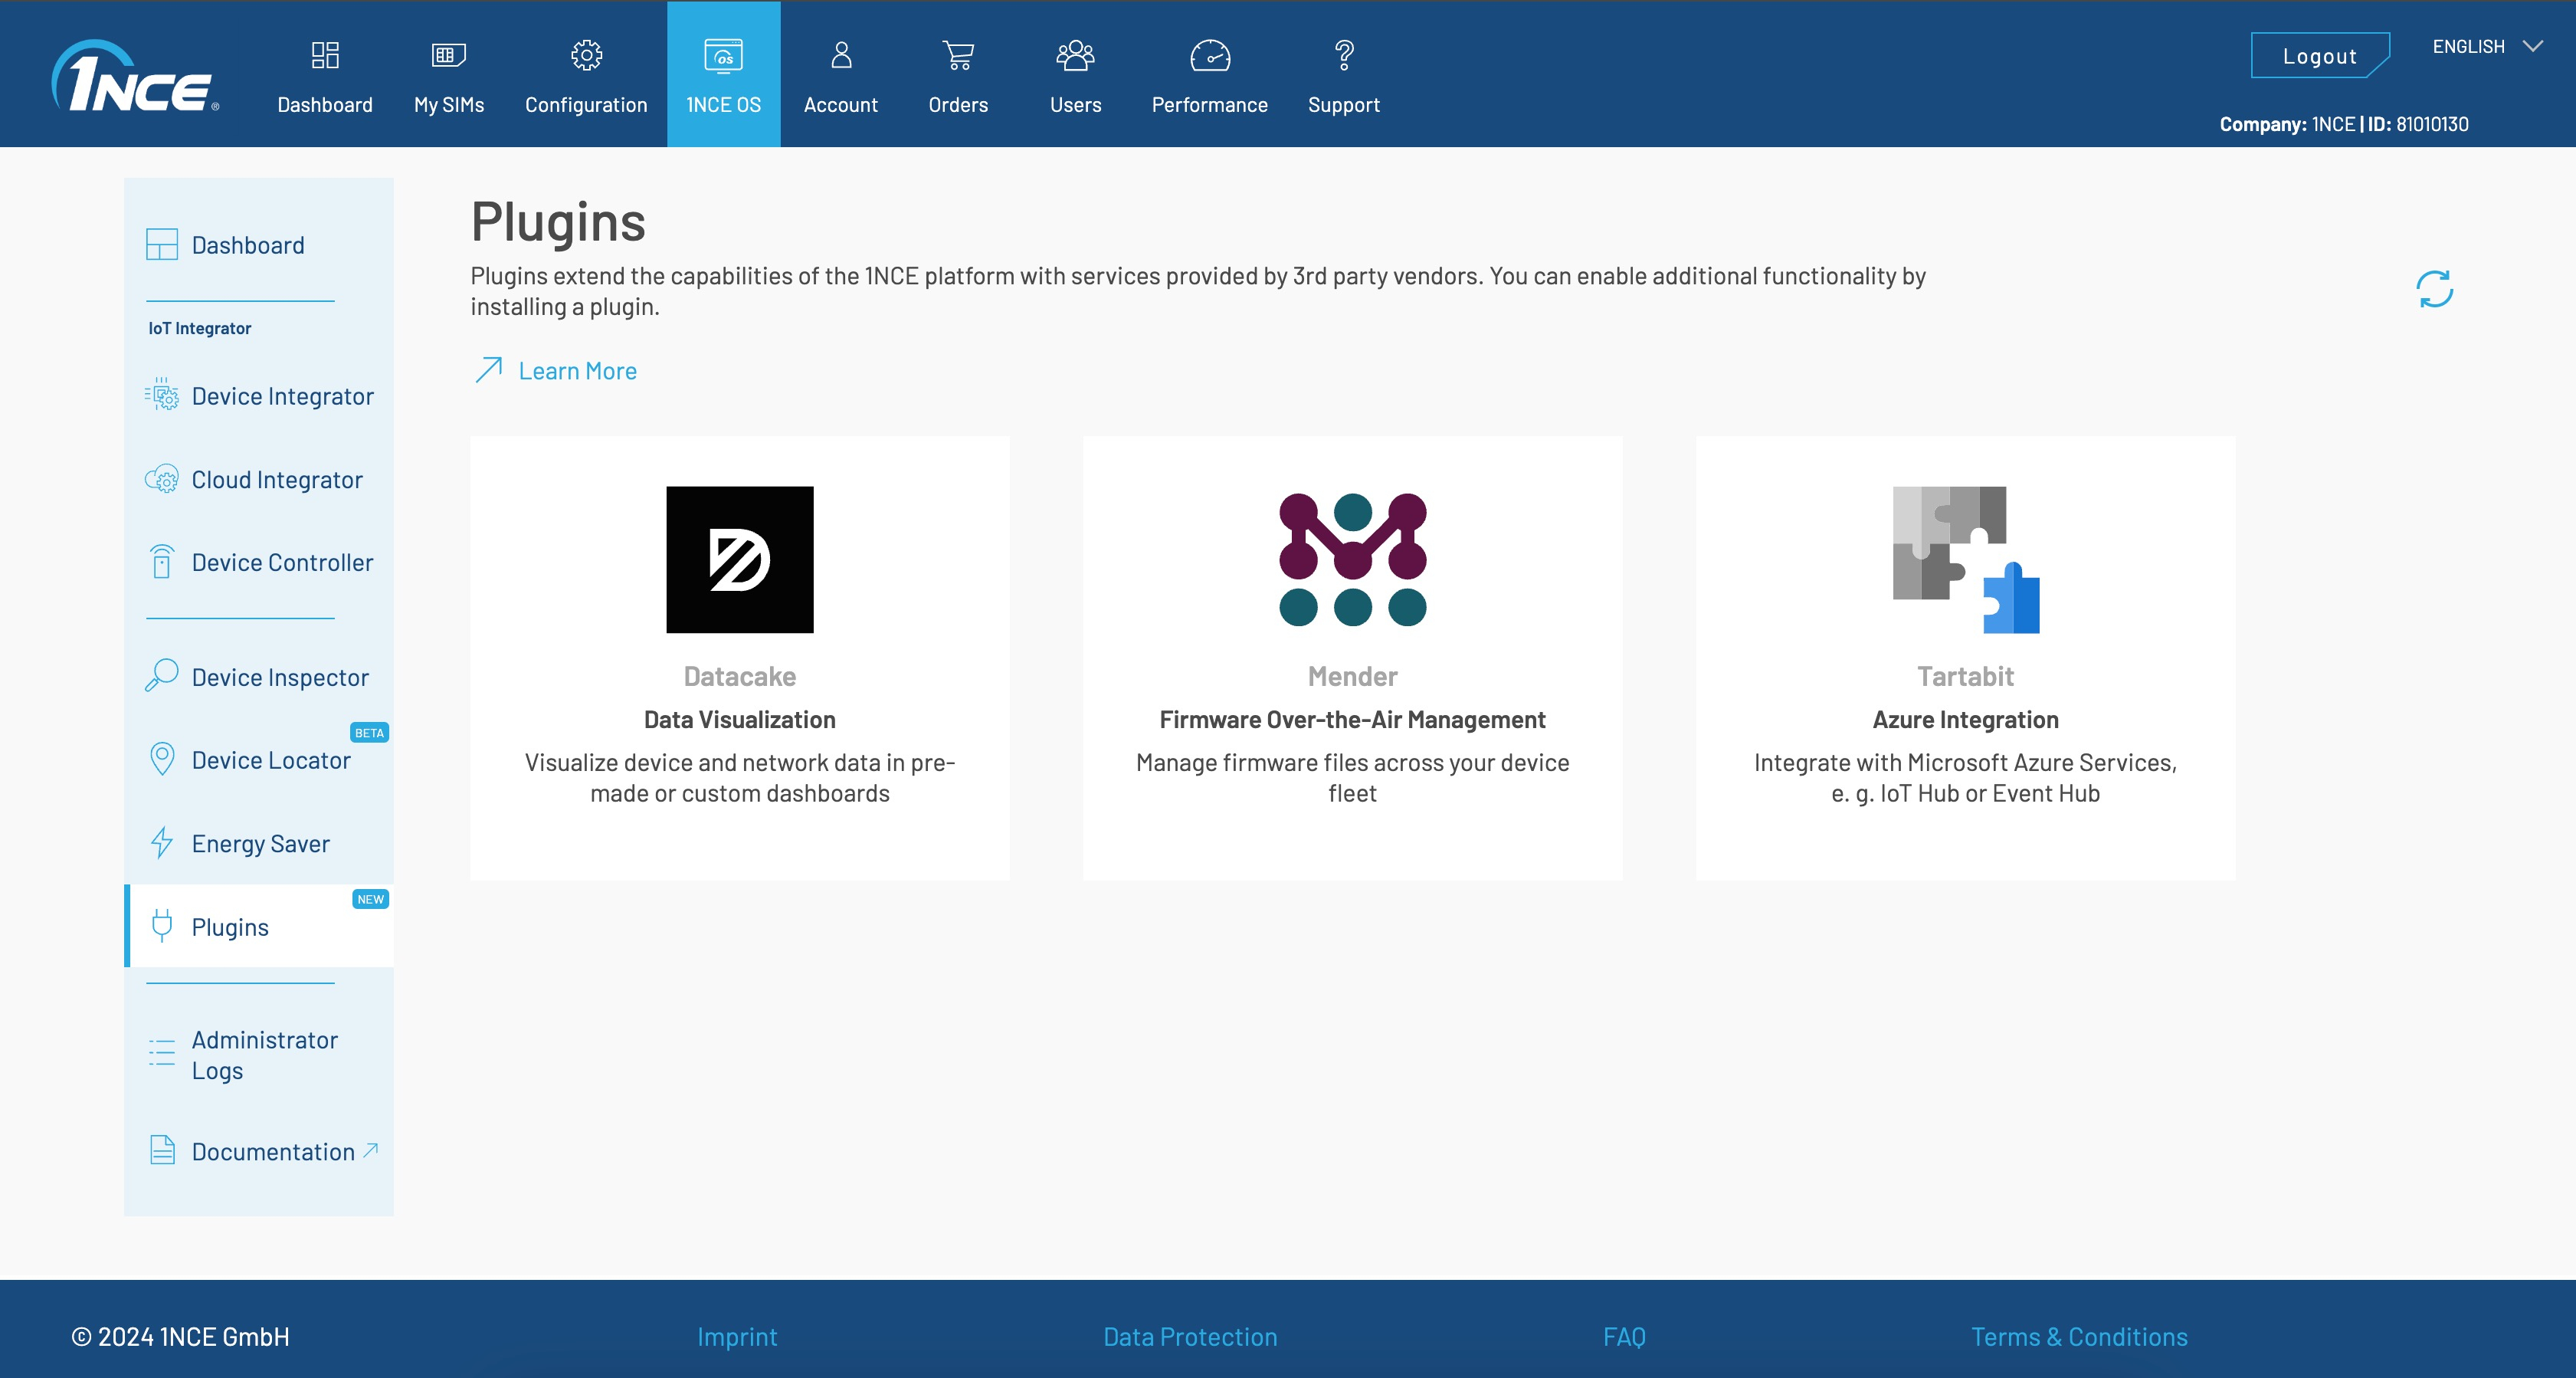Open the Device Integrator section
2576x1378 pixels.
281,396
